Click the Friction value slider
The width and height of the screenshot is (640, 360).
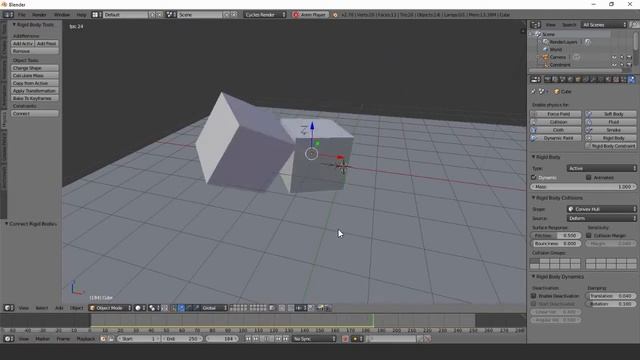click(x=556, y=236)
